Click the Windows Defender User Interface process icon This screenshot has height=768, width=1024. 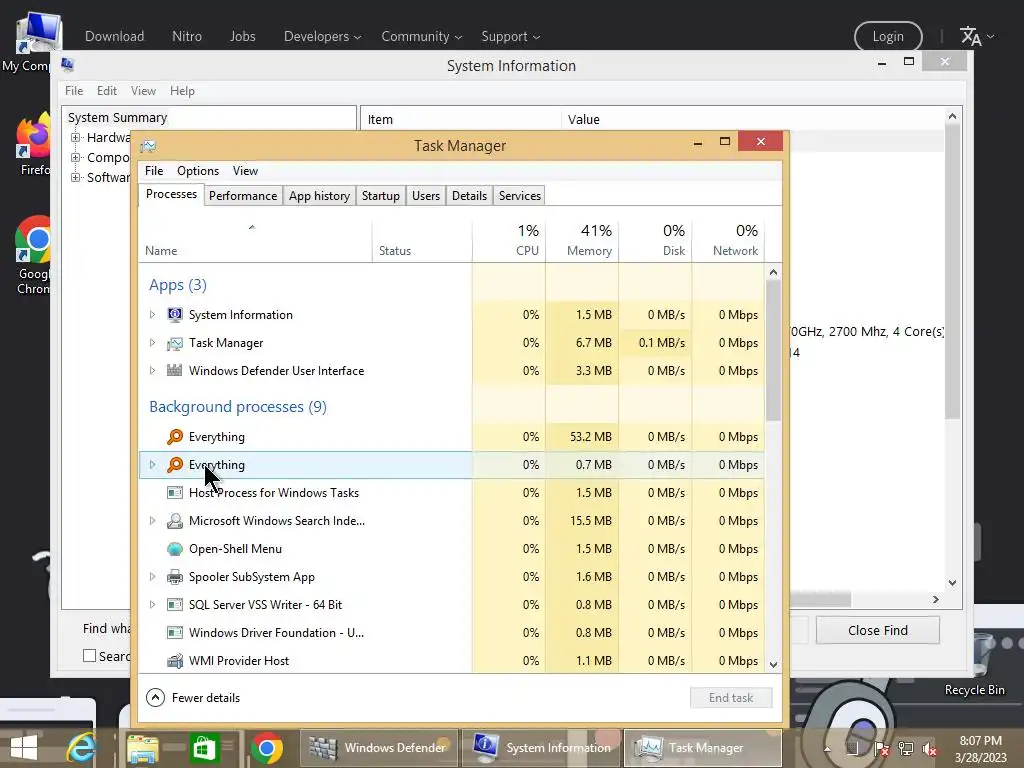click(x=174, y=370)
